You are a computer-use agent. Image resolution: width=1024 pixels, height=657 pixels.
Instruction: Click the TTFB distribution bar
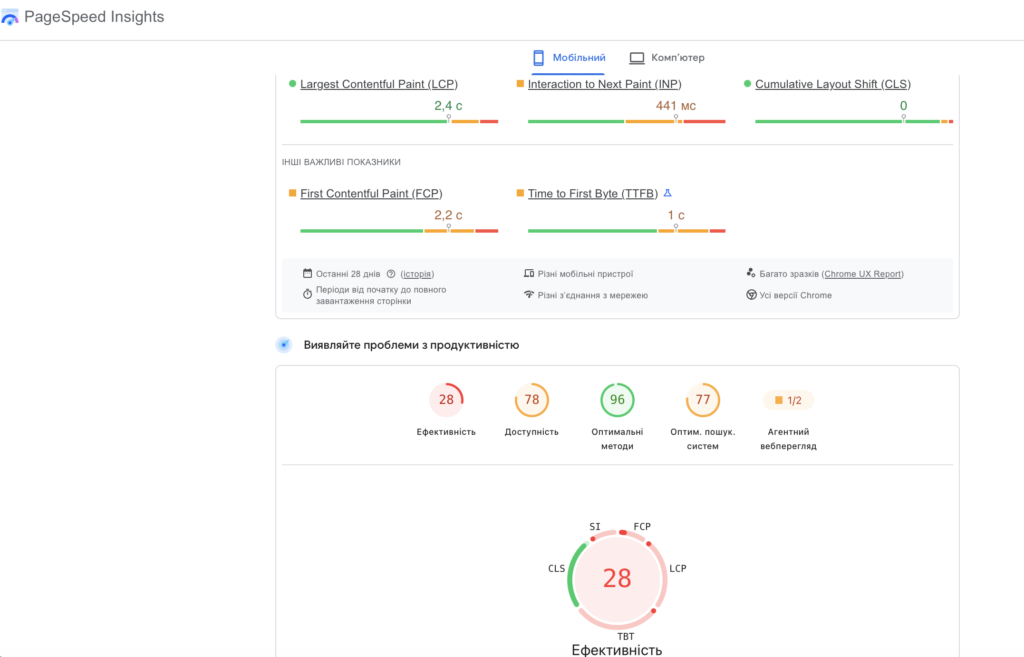[626, 231]
